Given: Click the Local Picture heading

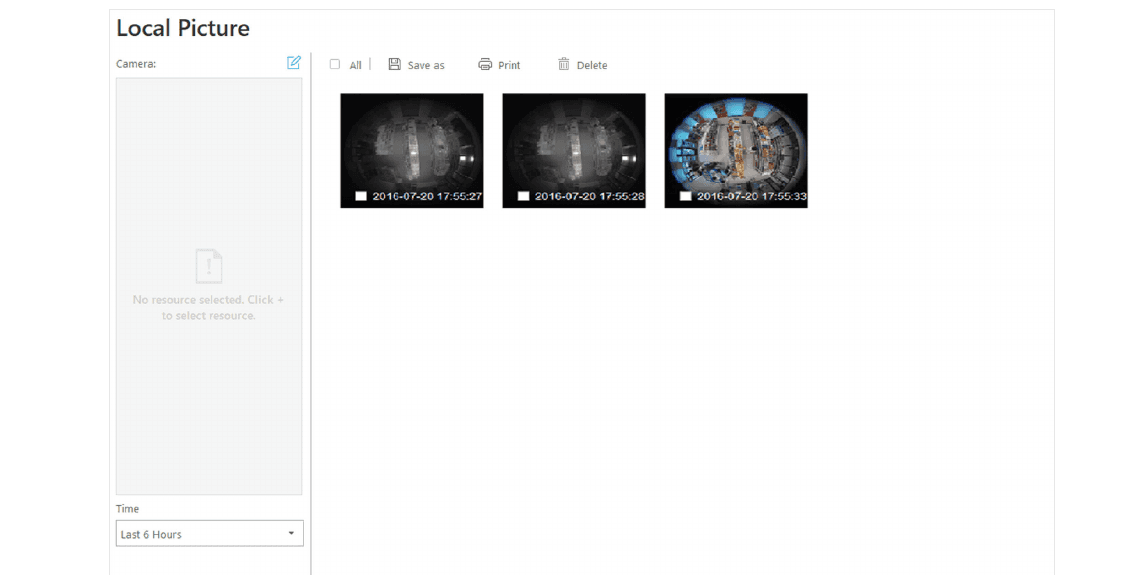Looking at the screenshot, I should click(183, 28).
